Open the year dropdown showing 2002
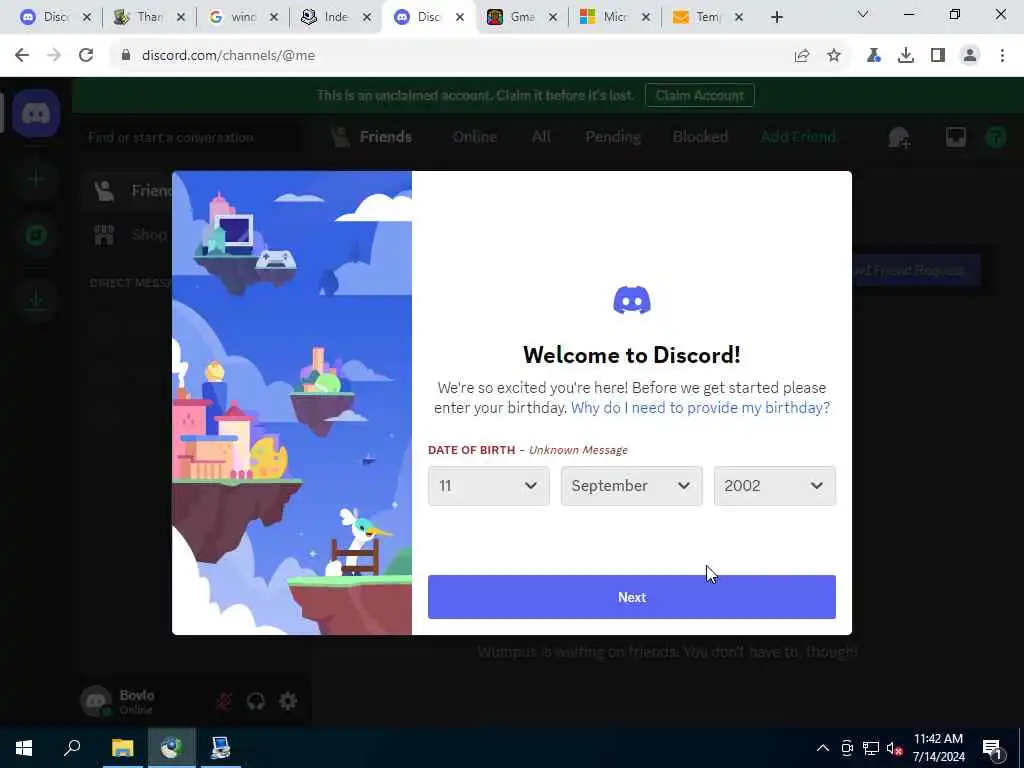This screenshot has height=768, width=1024. (775, 486)
